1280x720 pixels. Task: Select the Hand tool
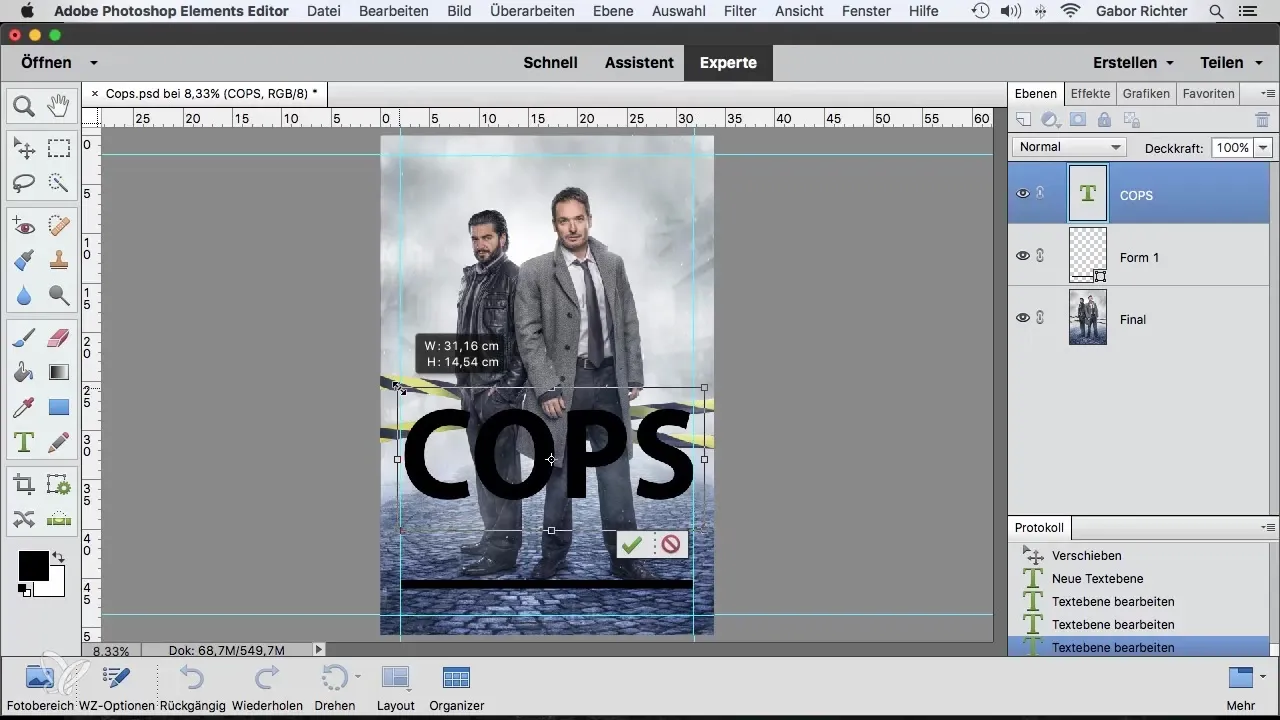click(59, 105)
